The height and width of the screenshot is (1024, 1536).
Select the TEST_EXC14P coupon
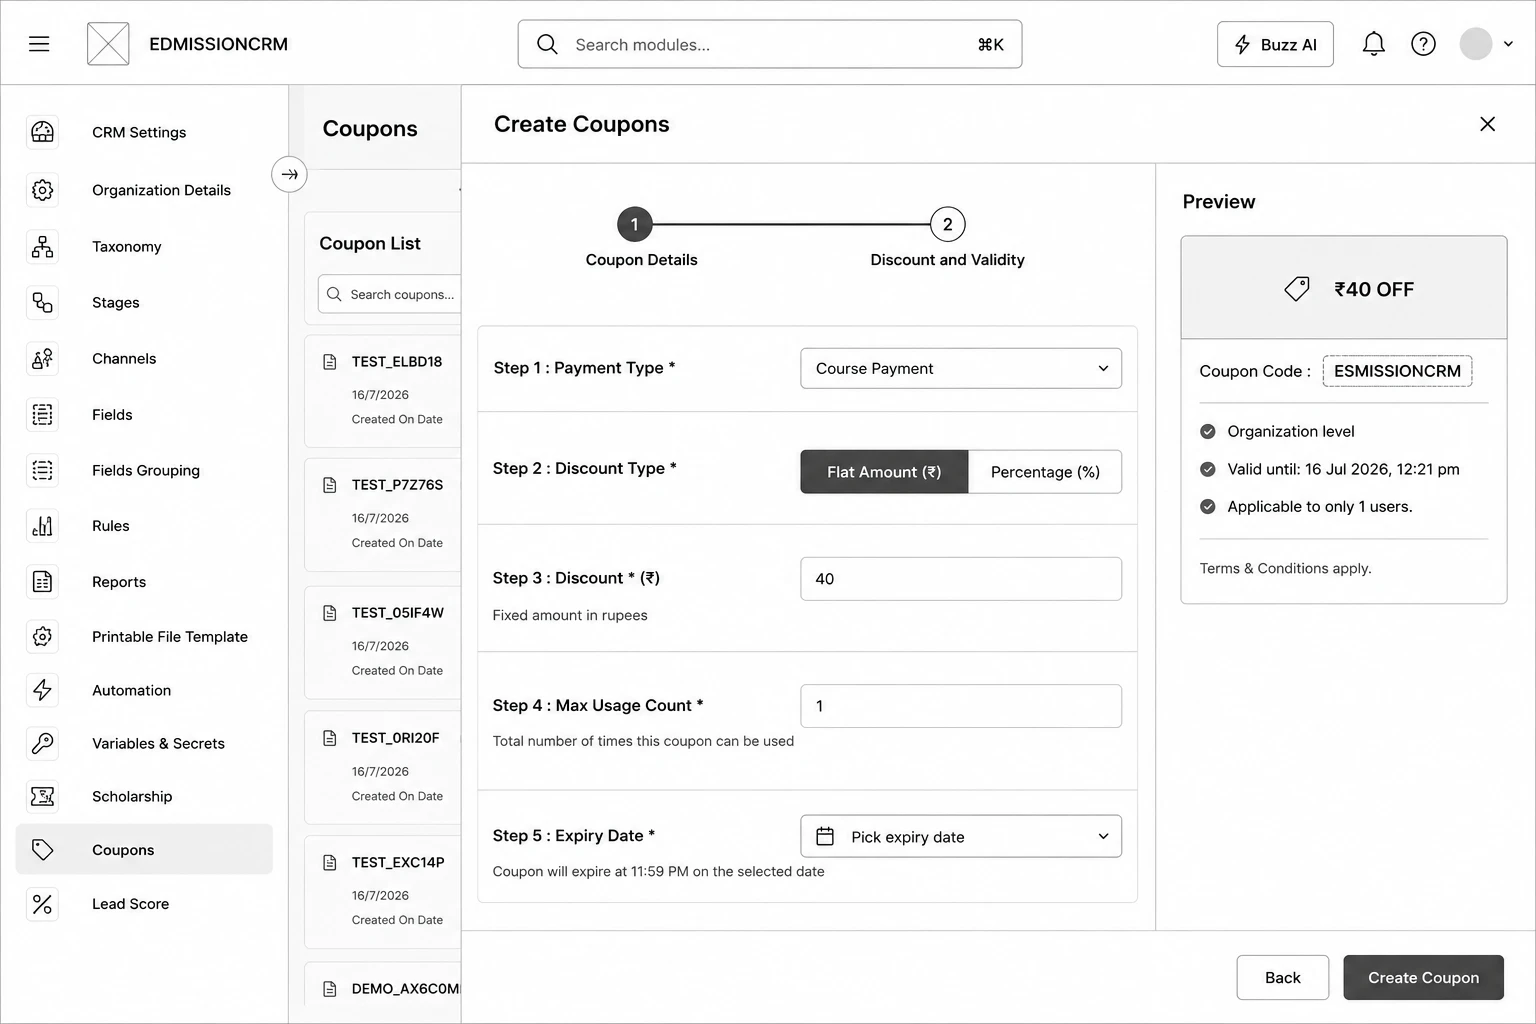pos(383,892)
